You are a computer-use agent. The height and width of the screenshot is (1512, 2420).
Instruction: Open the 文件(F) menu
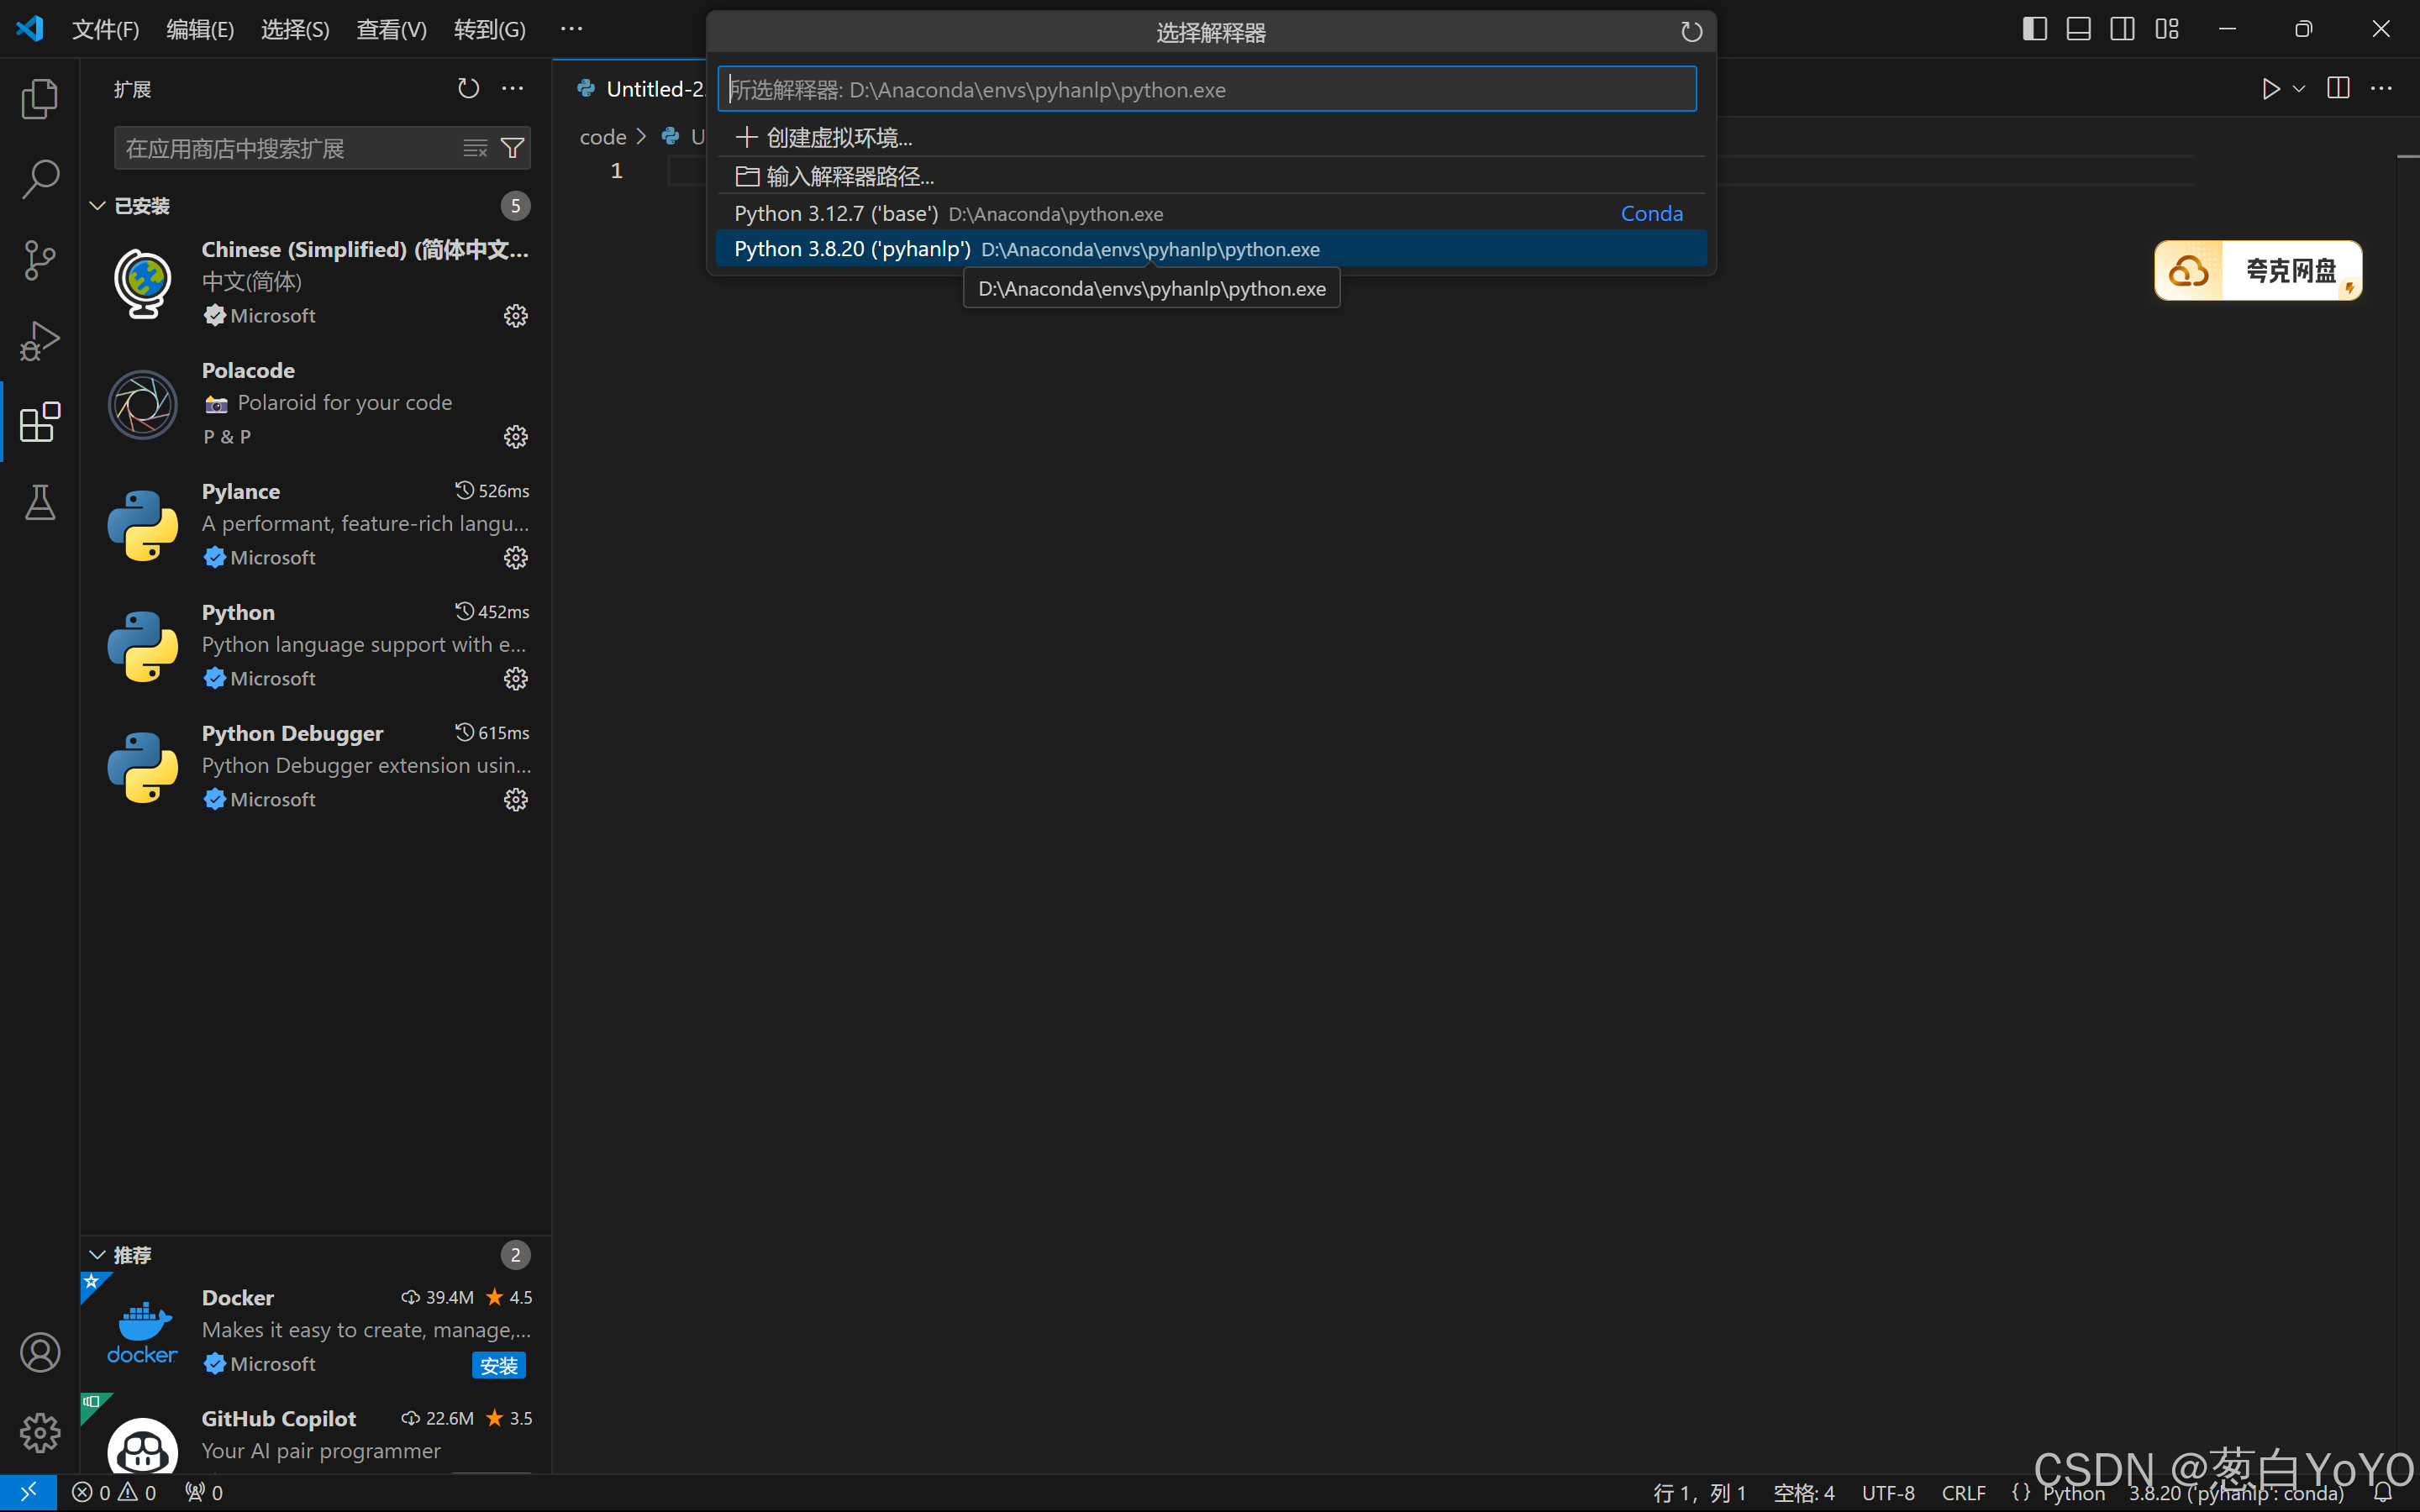click(105, 29)
